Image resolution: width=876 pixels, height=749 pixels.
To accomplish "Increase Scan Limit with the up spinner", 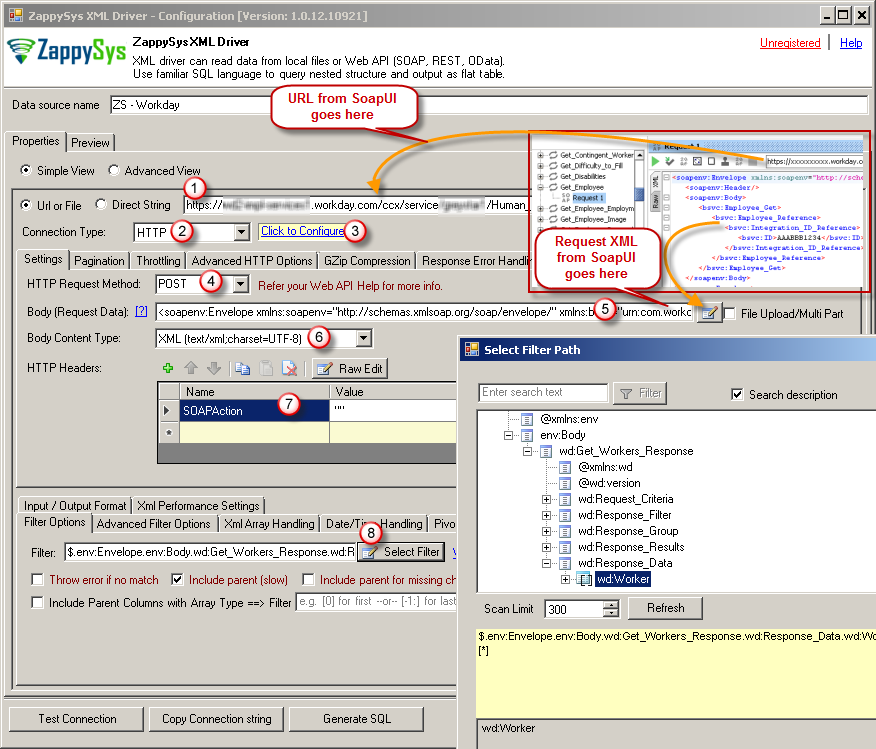I will (611, 604).
